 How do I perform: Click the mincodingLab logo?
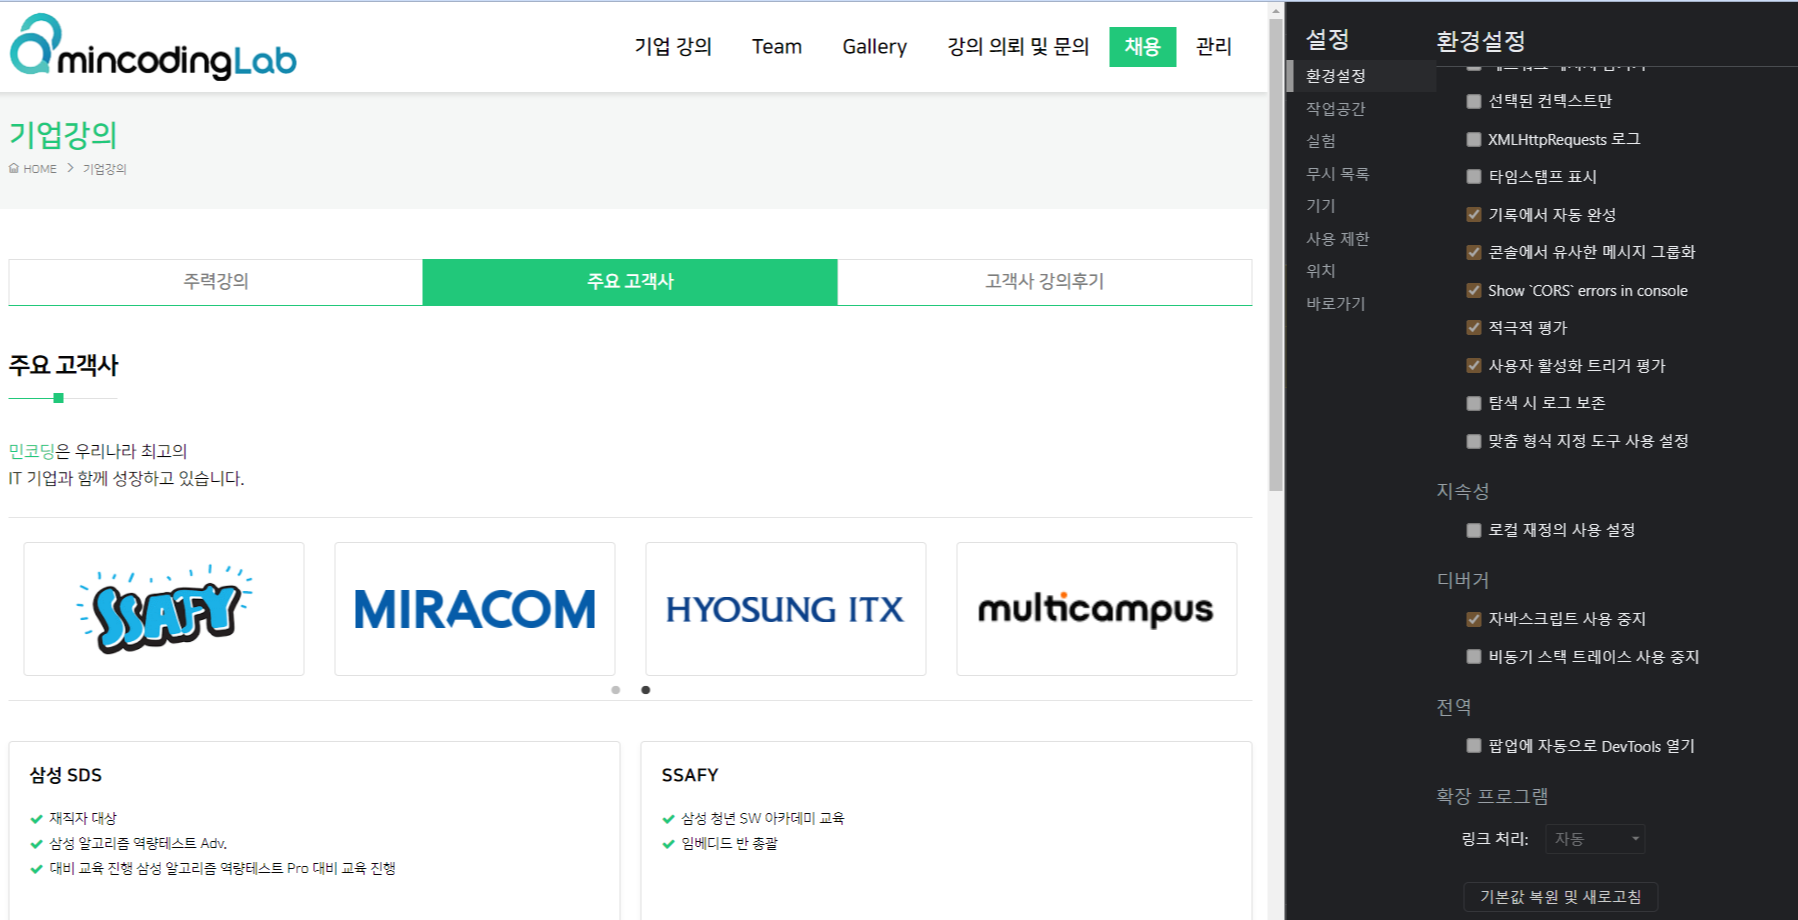click(153, 47)
